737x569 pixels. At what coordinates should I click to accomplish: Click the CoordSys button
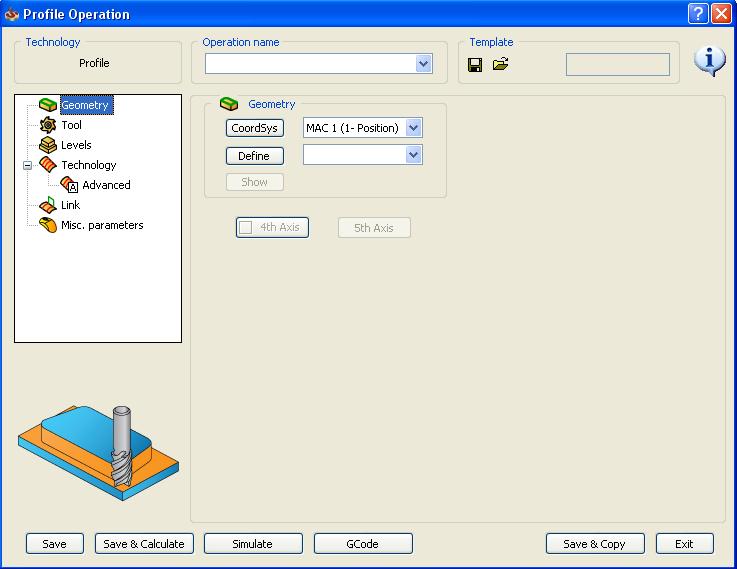click(255, 128)
